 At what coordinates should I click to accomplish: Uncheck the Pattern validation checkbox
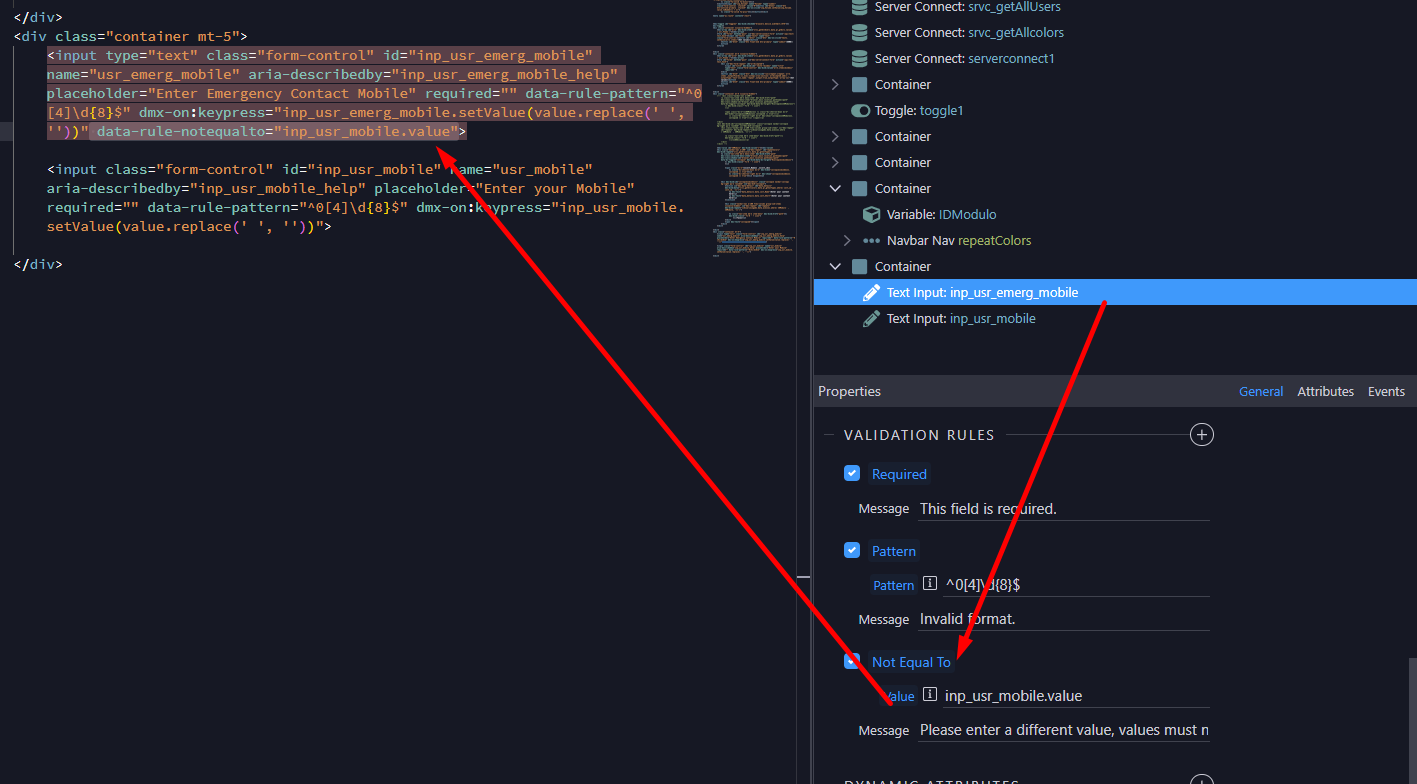point(852,550)
